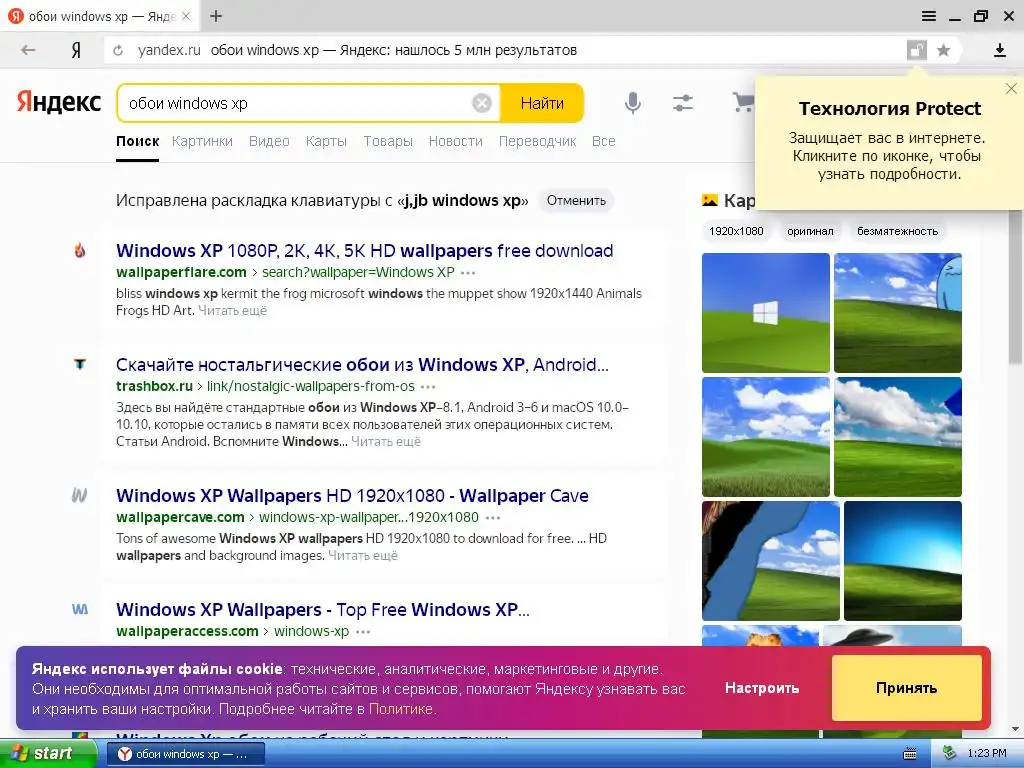
Task: Click Настроить in cookie banner
Action: coord(761,688)
